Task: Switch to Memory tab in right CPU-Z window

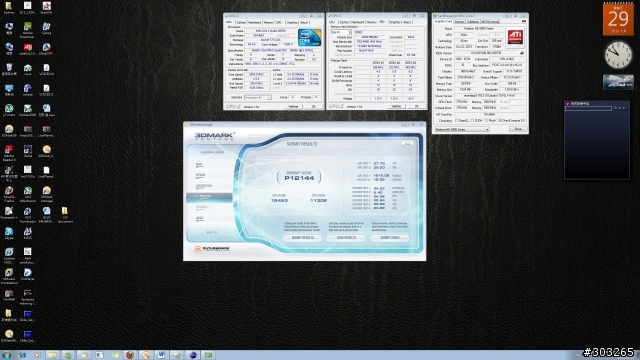Action: click(x=371, y=22)
